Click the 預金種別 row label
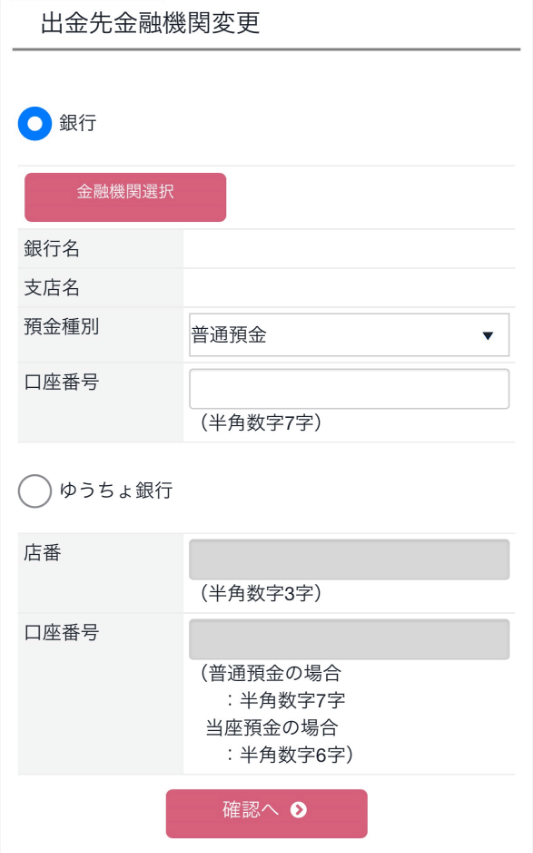This screenshot has width=533, height=853. 61,326
